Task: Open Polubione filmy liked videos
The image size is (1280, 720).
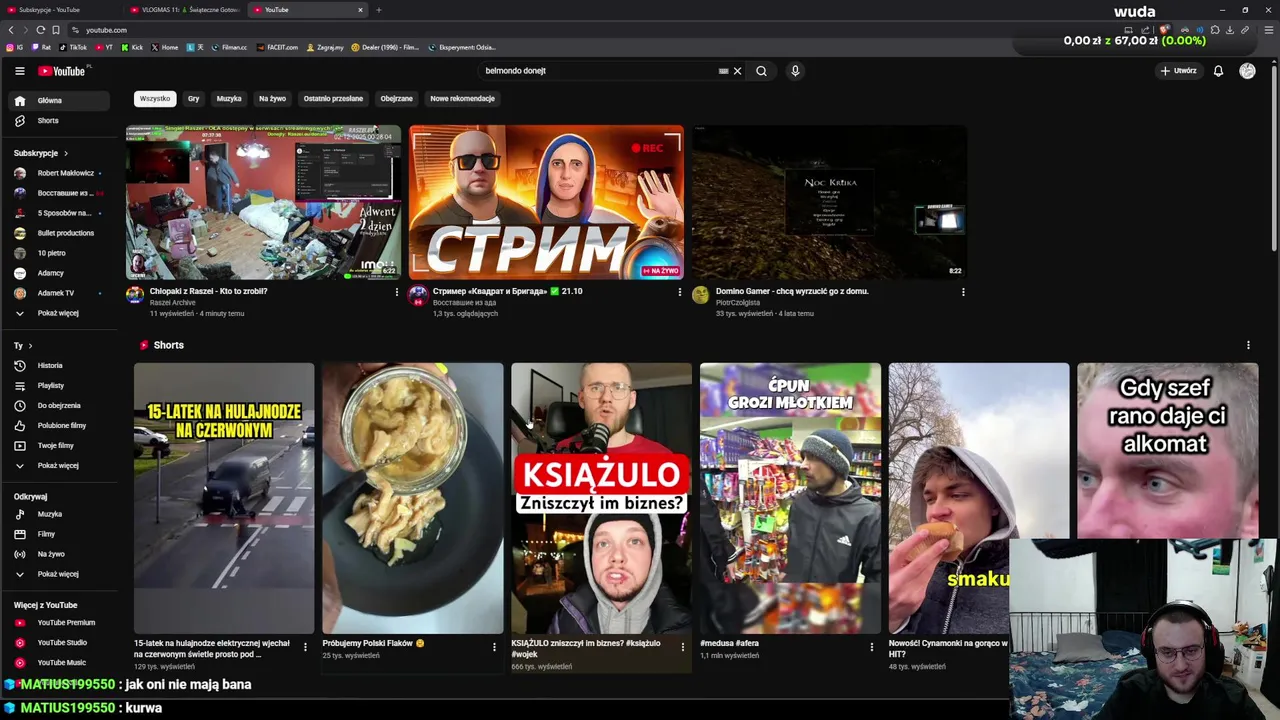Action: [x=60, y=425]
